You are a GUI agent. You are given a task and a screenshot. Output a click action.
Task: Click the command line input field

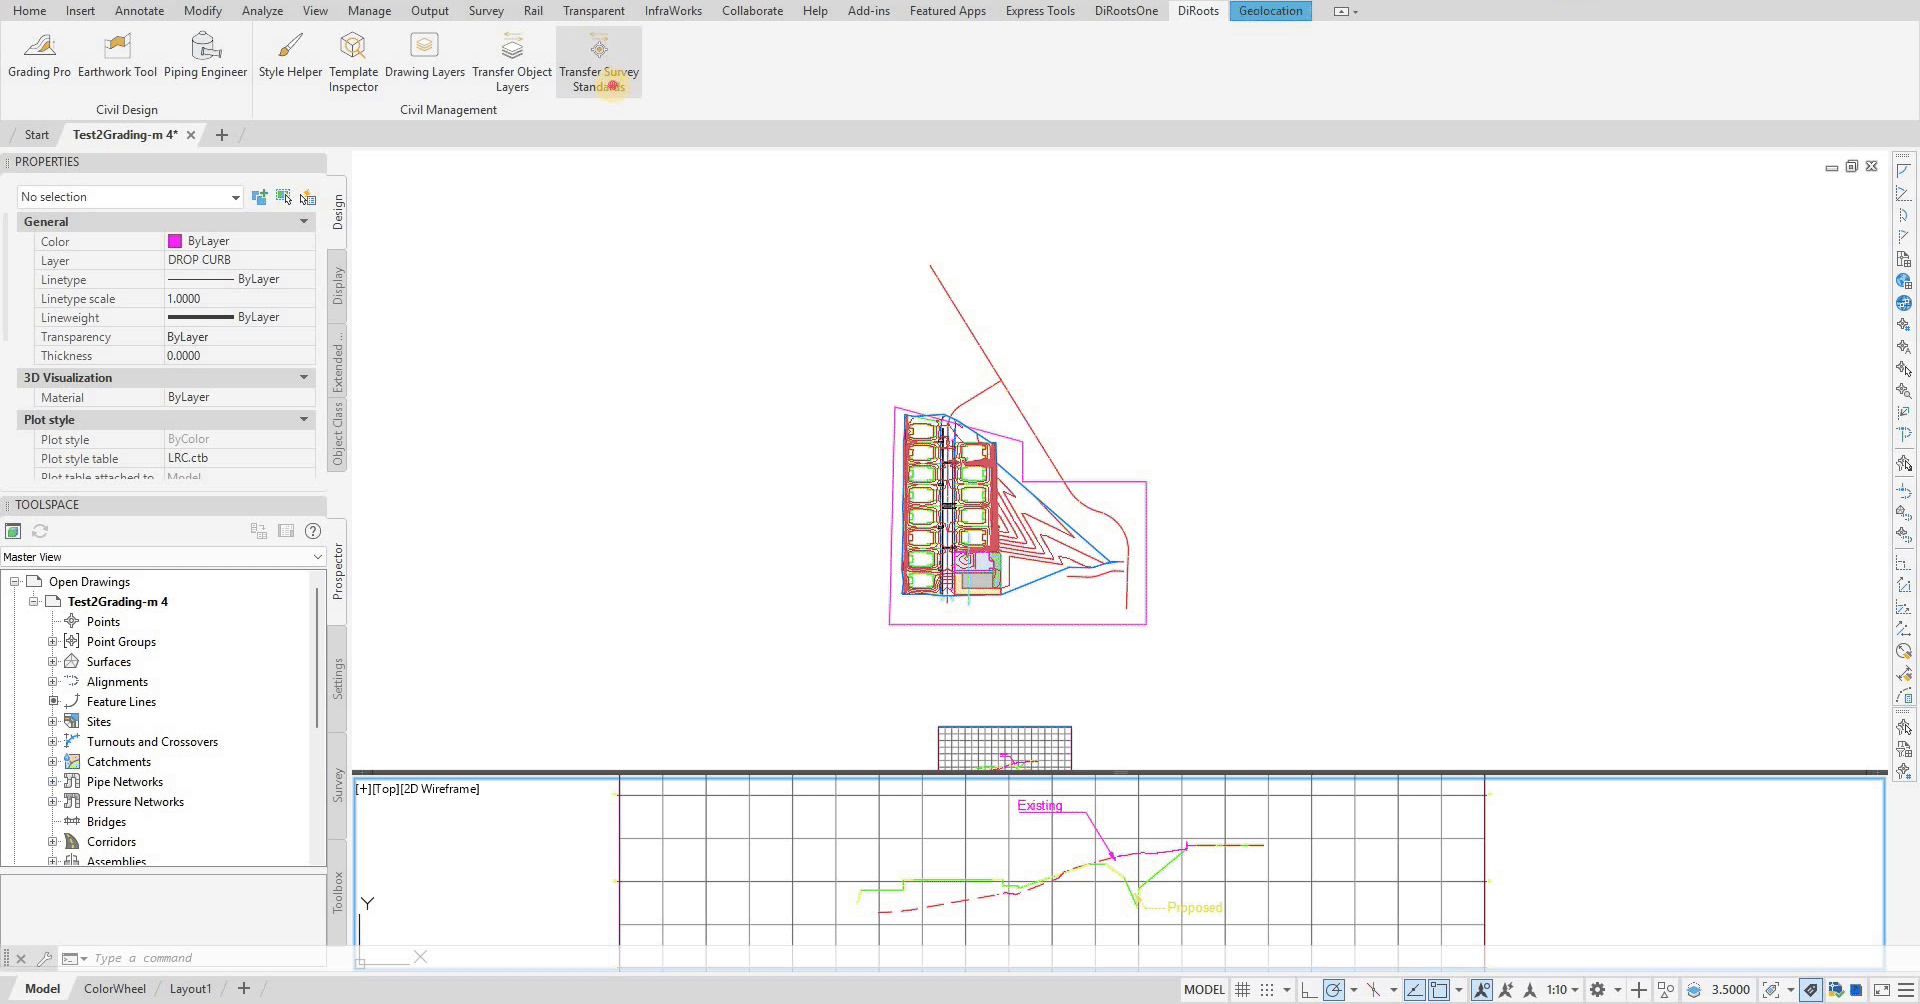[x=200, y=958]
